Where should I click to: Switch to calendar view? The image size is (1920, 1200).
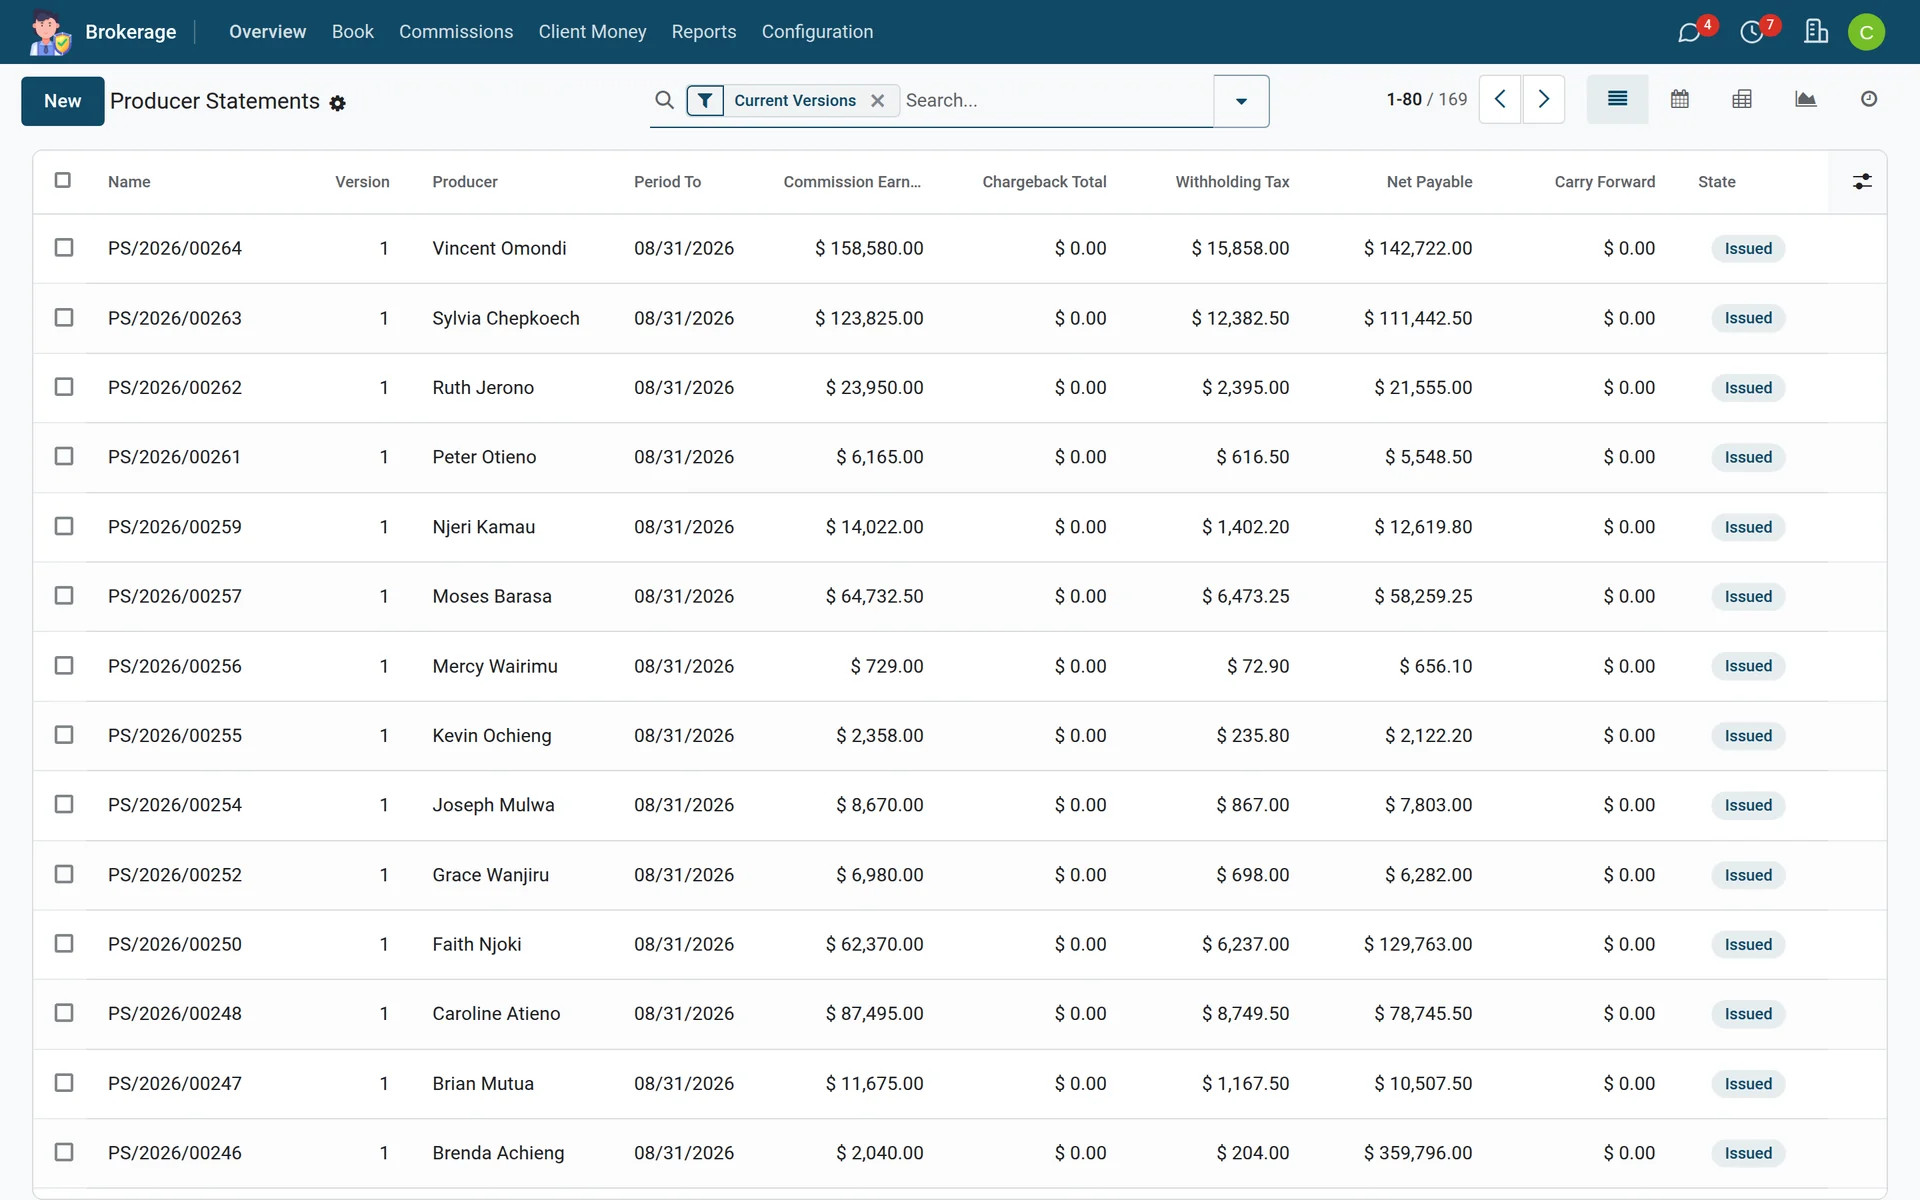click(1680, 99)
